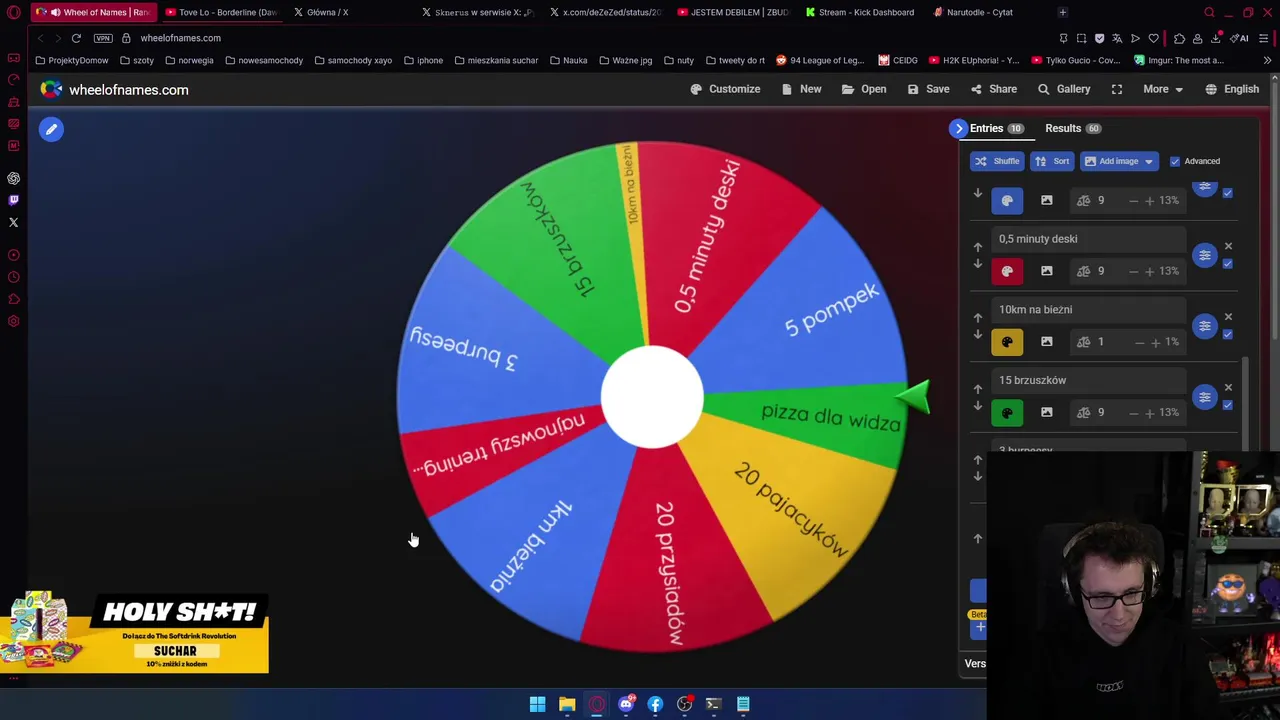Edit the 0,5 minuty deski entry field
Screen dimensions: 1280x720
(1088, 239)
